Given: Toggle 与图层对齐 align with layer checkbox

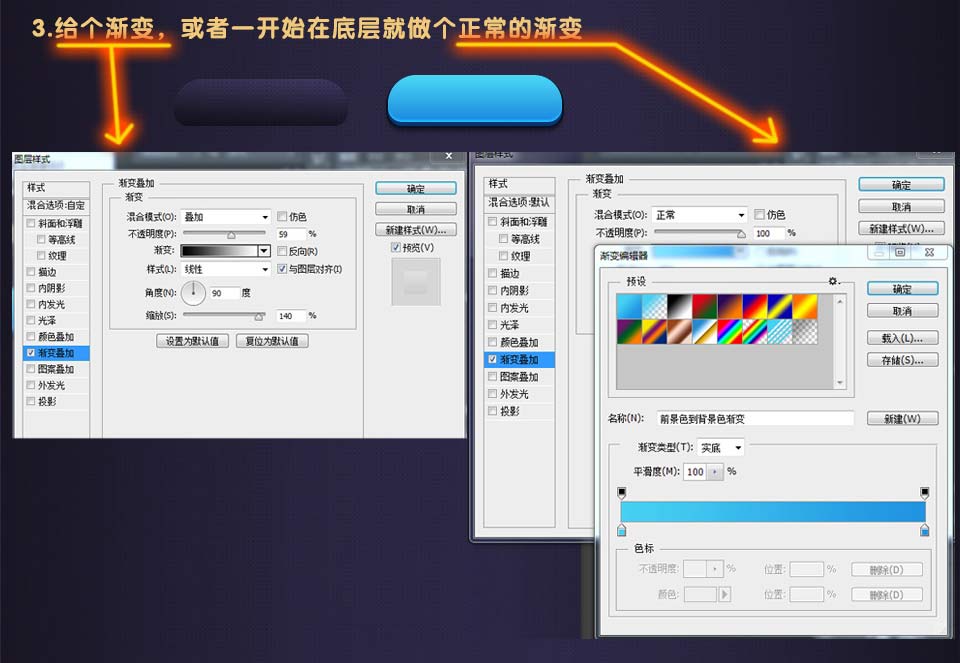Looking at the screenshot, I should click(266, 269).
